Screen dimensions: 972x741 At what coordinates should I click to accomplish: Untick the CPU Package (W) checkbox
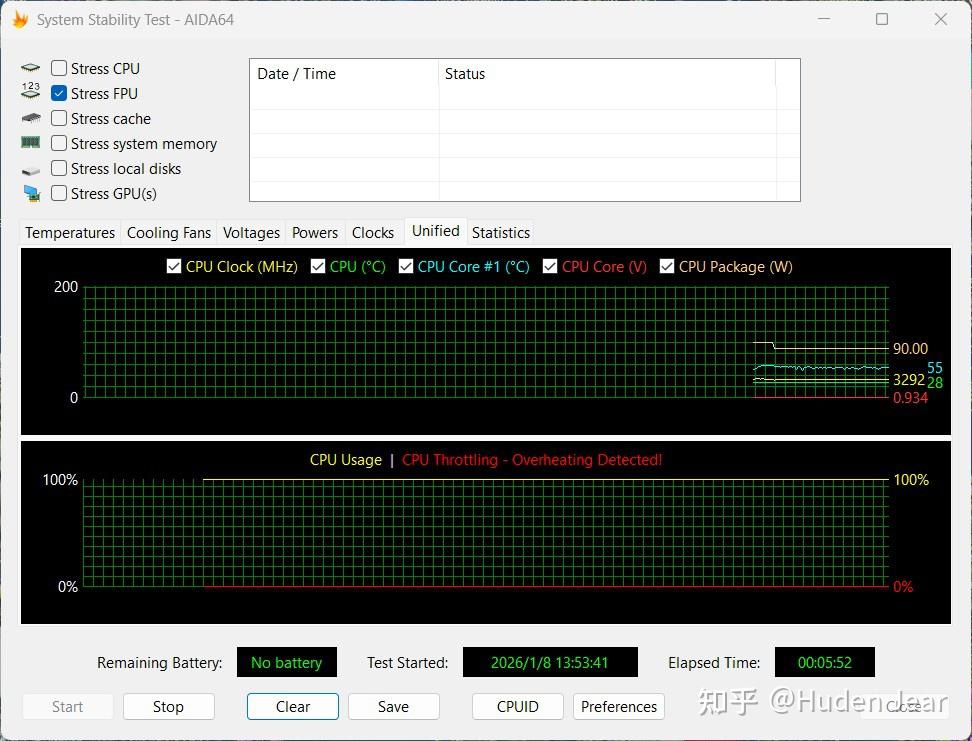click(x=667, y=266)
